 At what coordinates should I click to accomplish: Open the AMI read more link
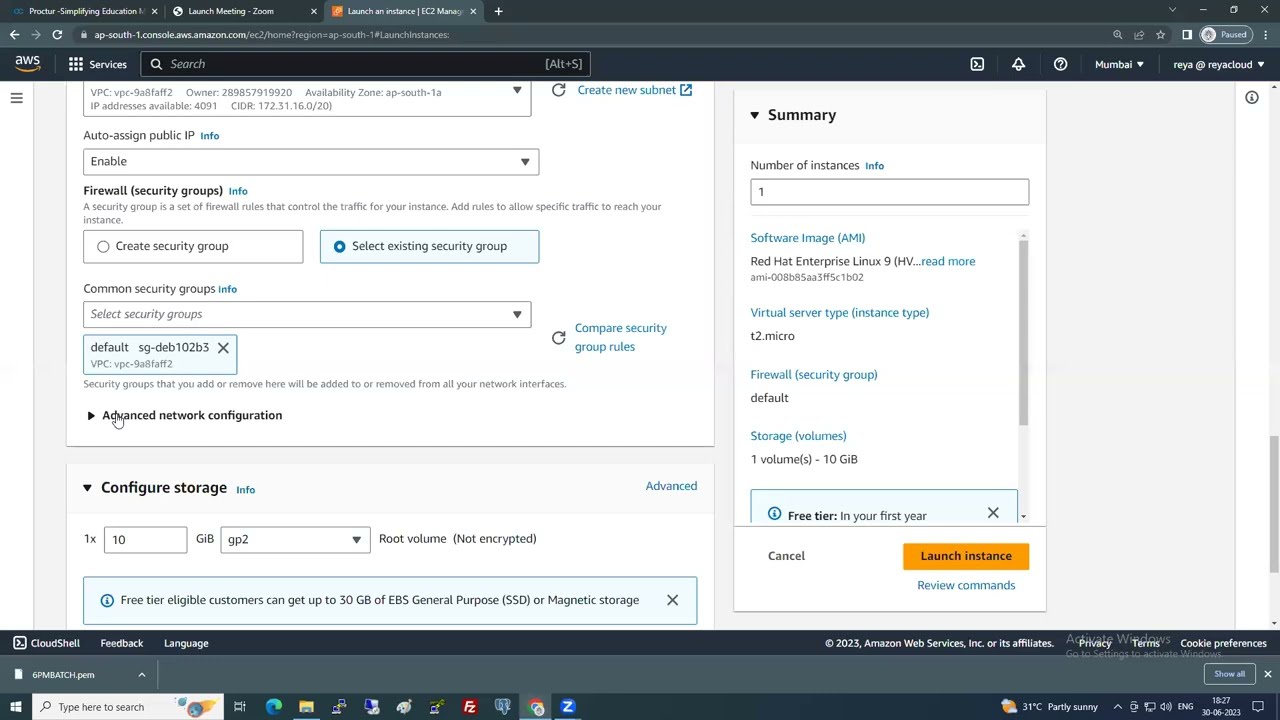pyautogui.click(x=948, y=261)
